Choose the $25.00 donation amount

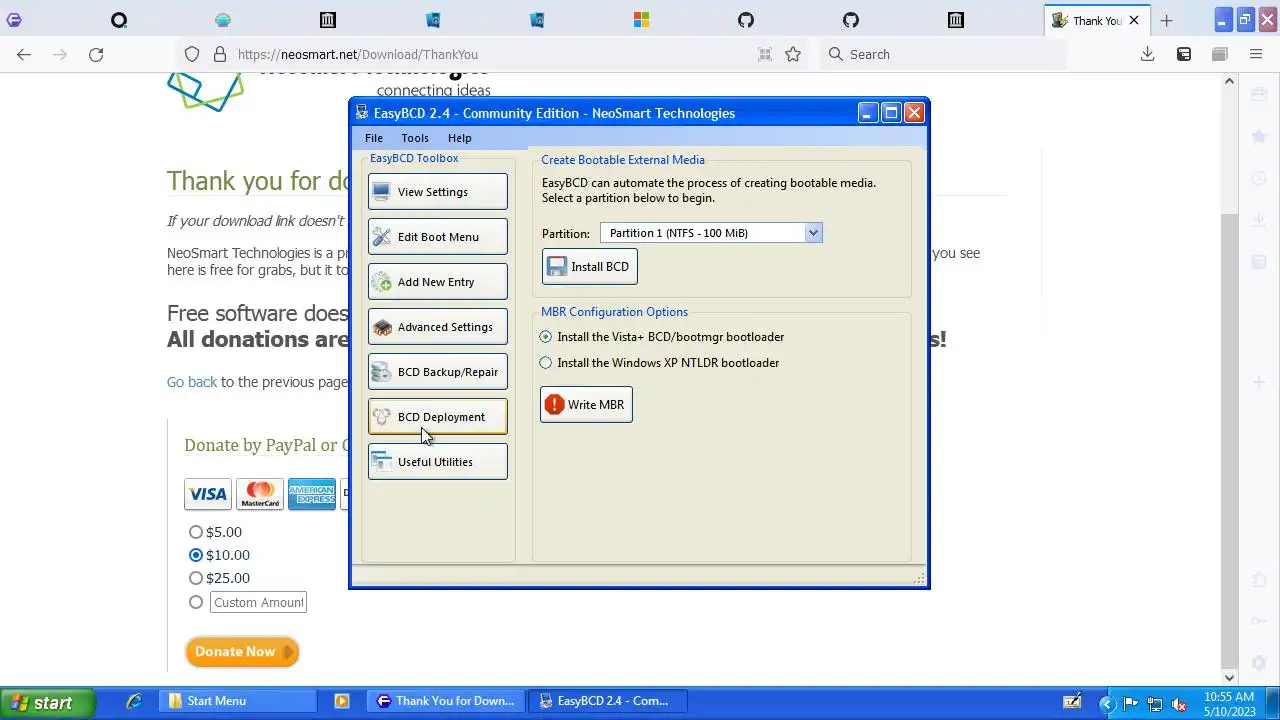[x=196, y=578]
